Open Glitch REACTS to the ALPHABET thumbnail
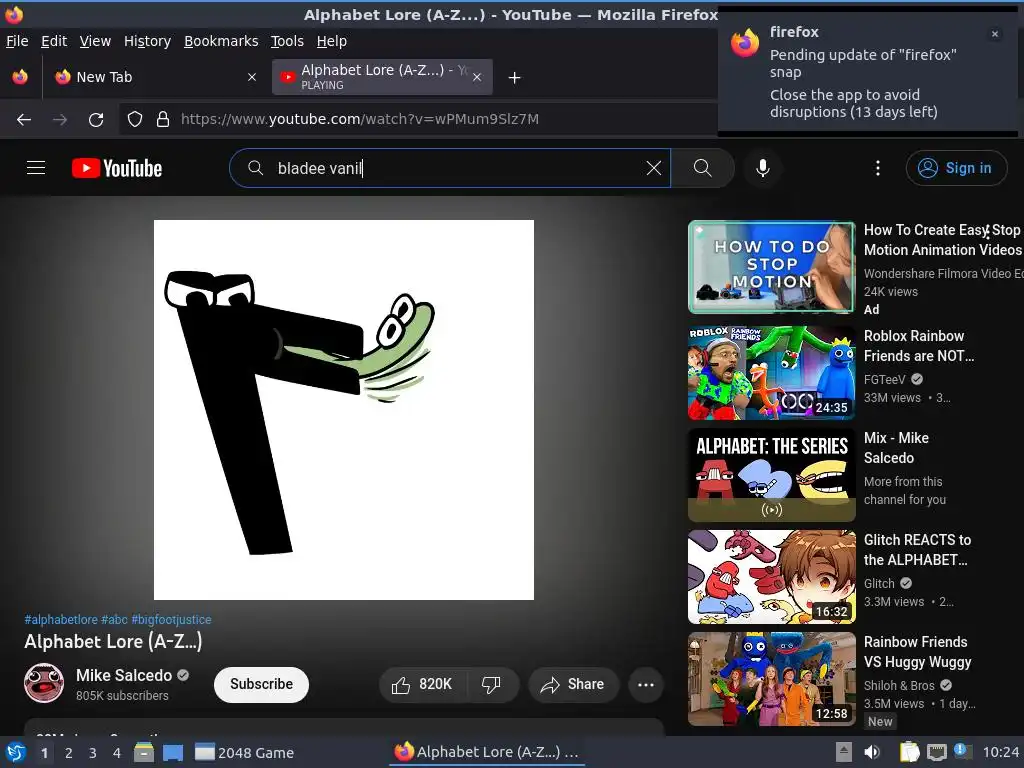Image resolution: width=1024 pixels, height=768 pixels. point(771,577)
